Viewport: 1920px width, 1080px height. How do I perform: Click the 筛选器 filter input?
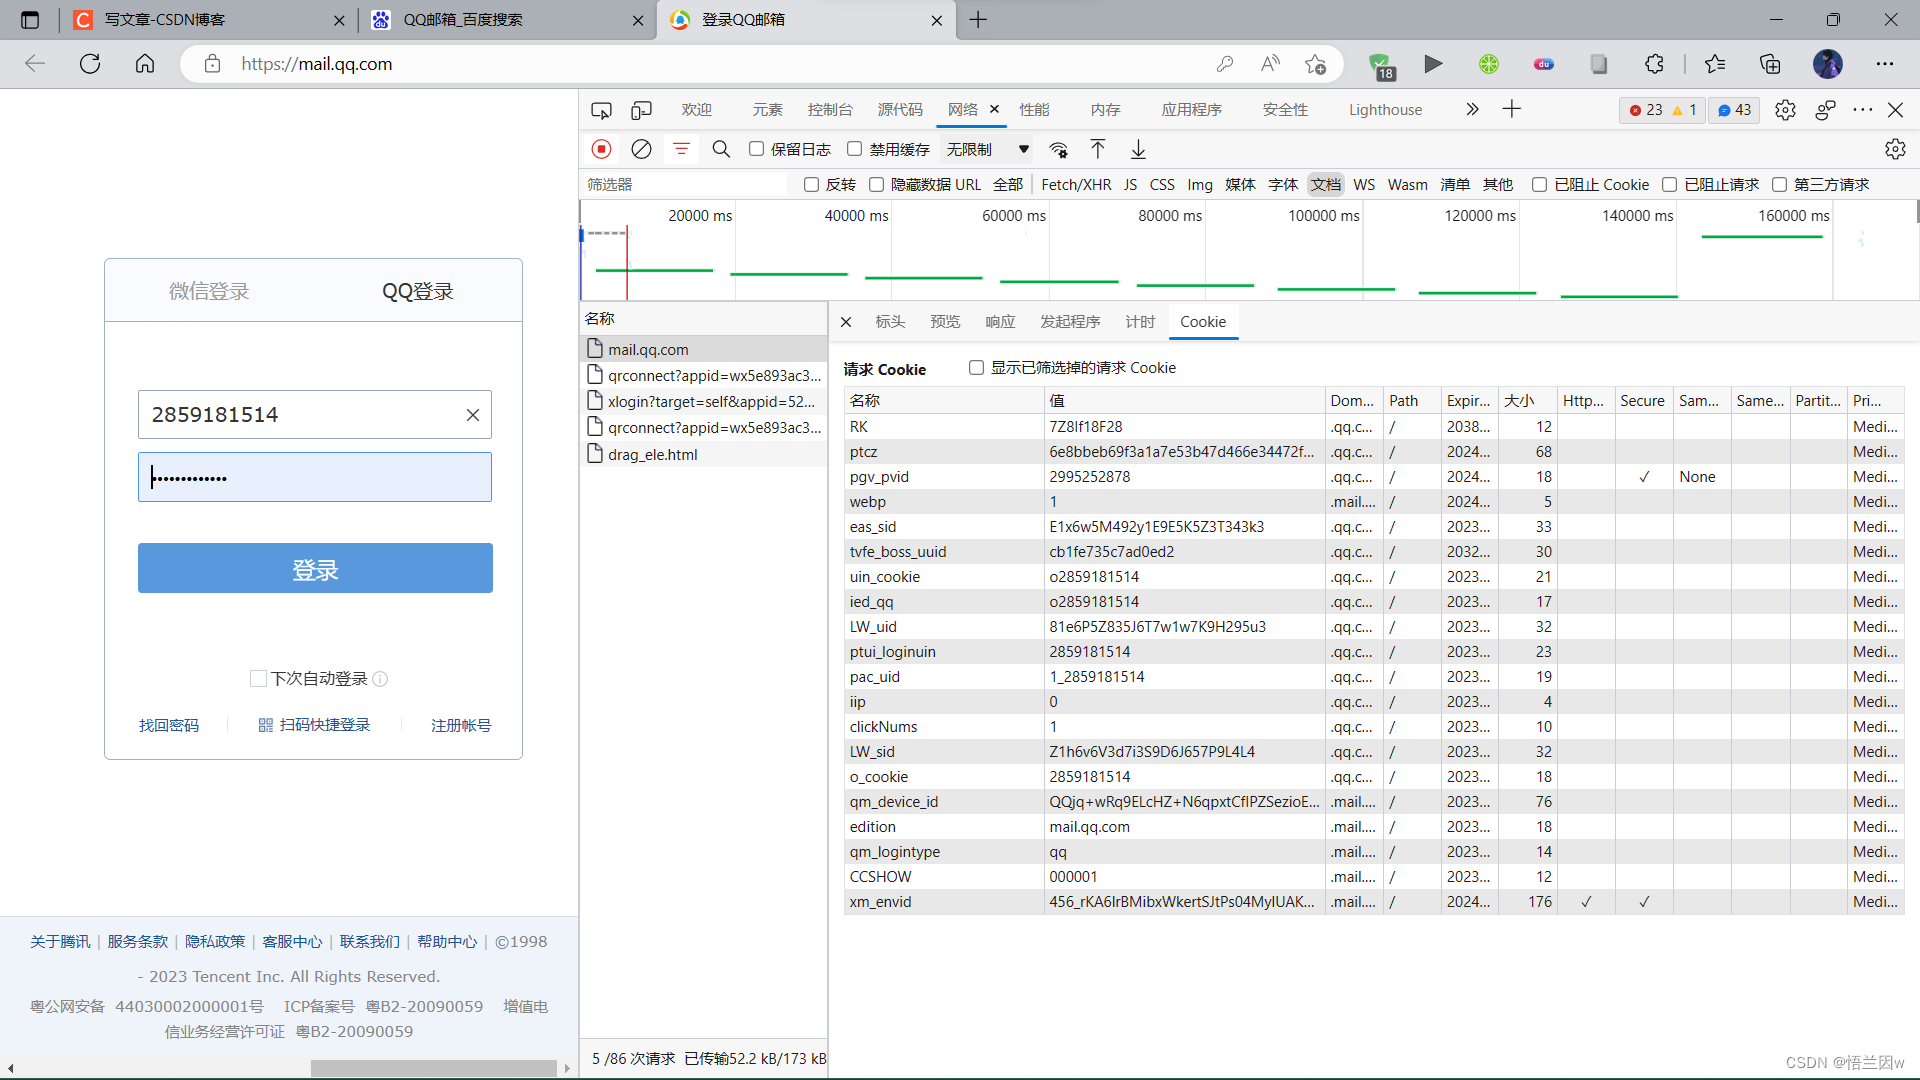click(686, 185)
